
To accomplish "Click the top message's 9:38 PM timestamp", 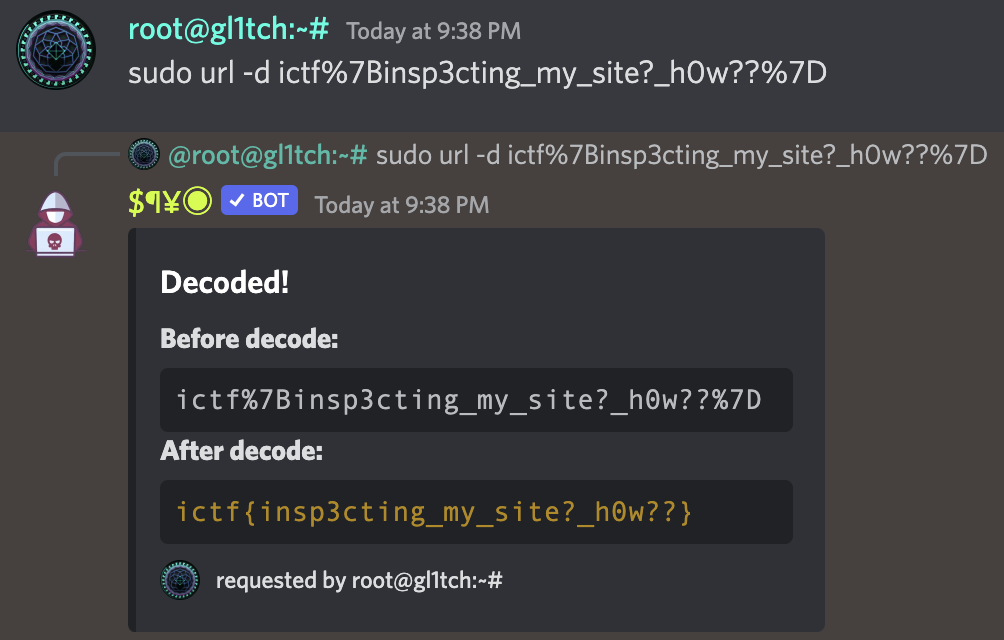I will [x=433, y=31].
